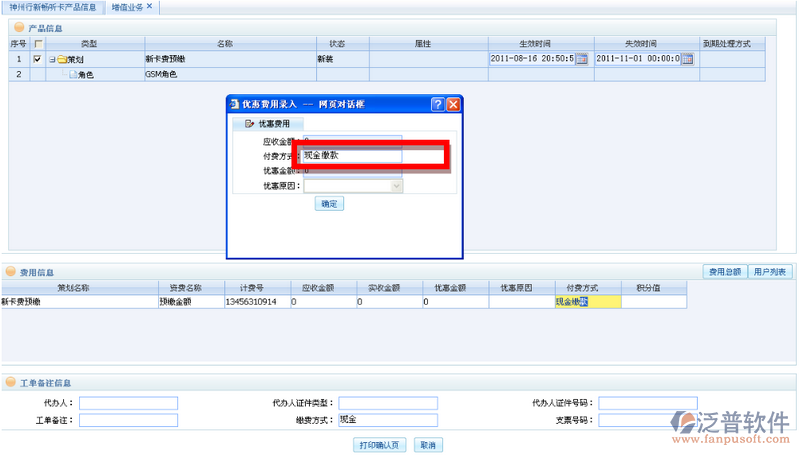Click the 优惠费用 panel icon
Image resolution: width=800 pixels, height=455 pixels.
coord(249,124)
